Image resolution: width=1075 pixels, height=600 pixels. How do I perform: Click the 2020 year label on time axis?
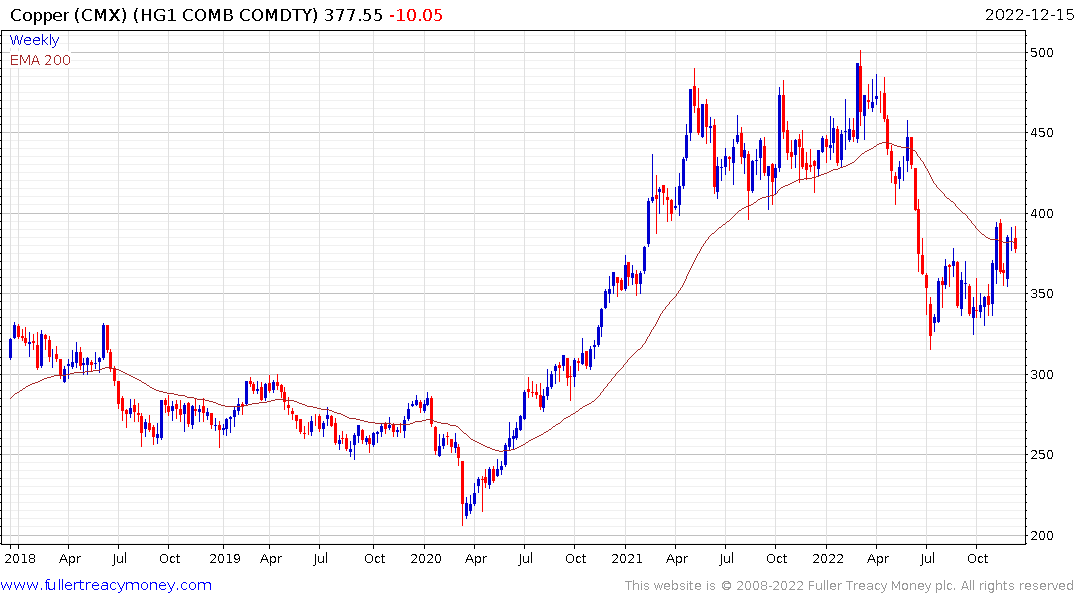pyautogui.click(x=426, y=558)
